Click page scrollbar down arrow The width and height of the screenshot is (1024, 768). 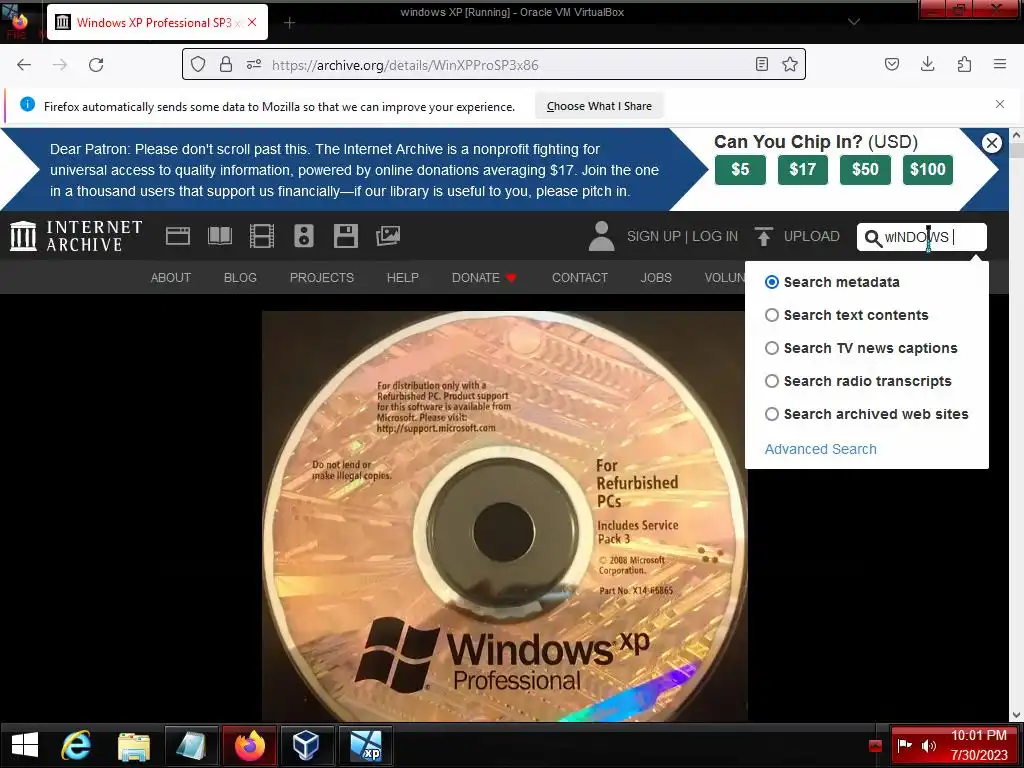click(x=1016, y=714)
